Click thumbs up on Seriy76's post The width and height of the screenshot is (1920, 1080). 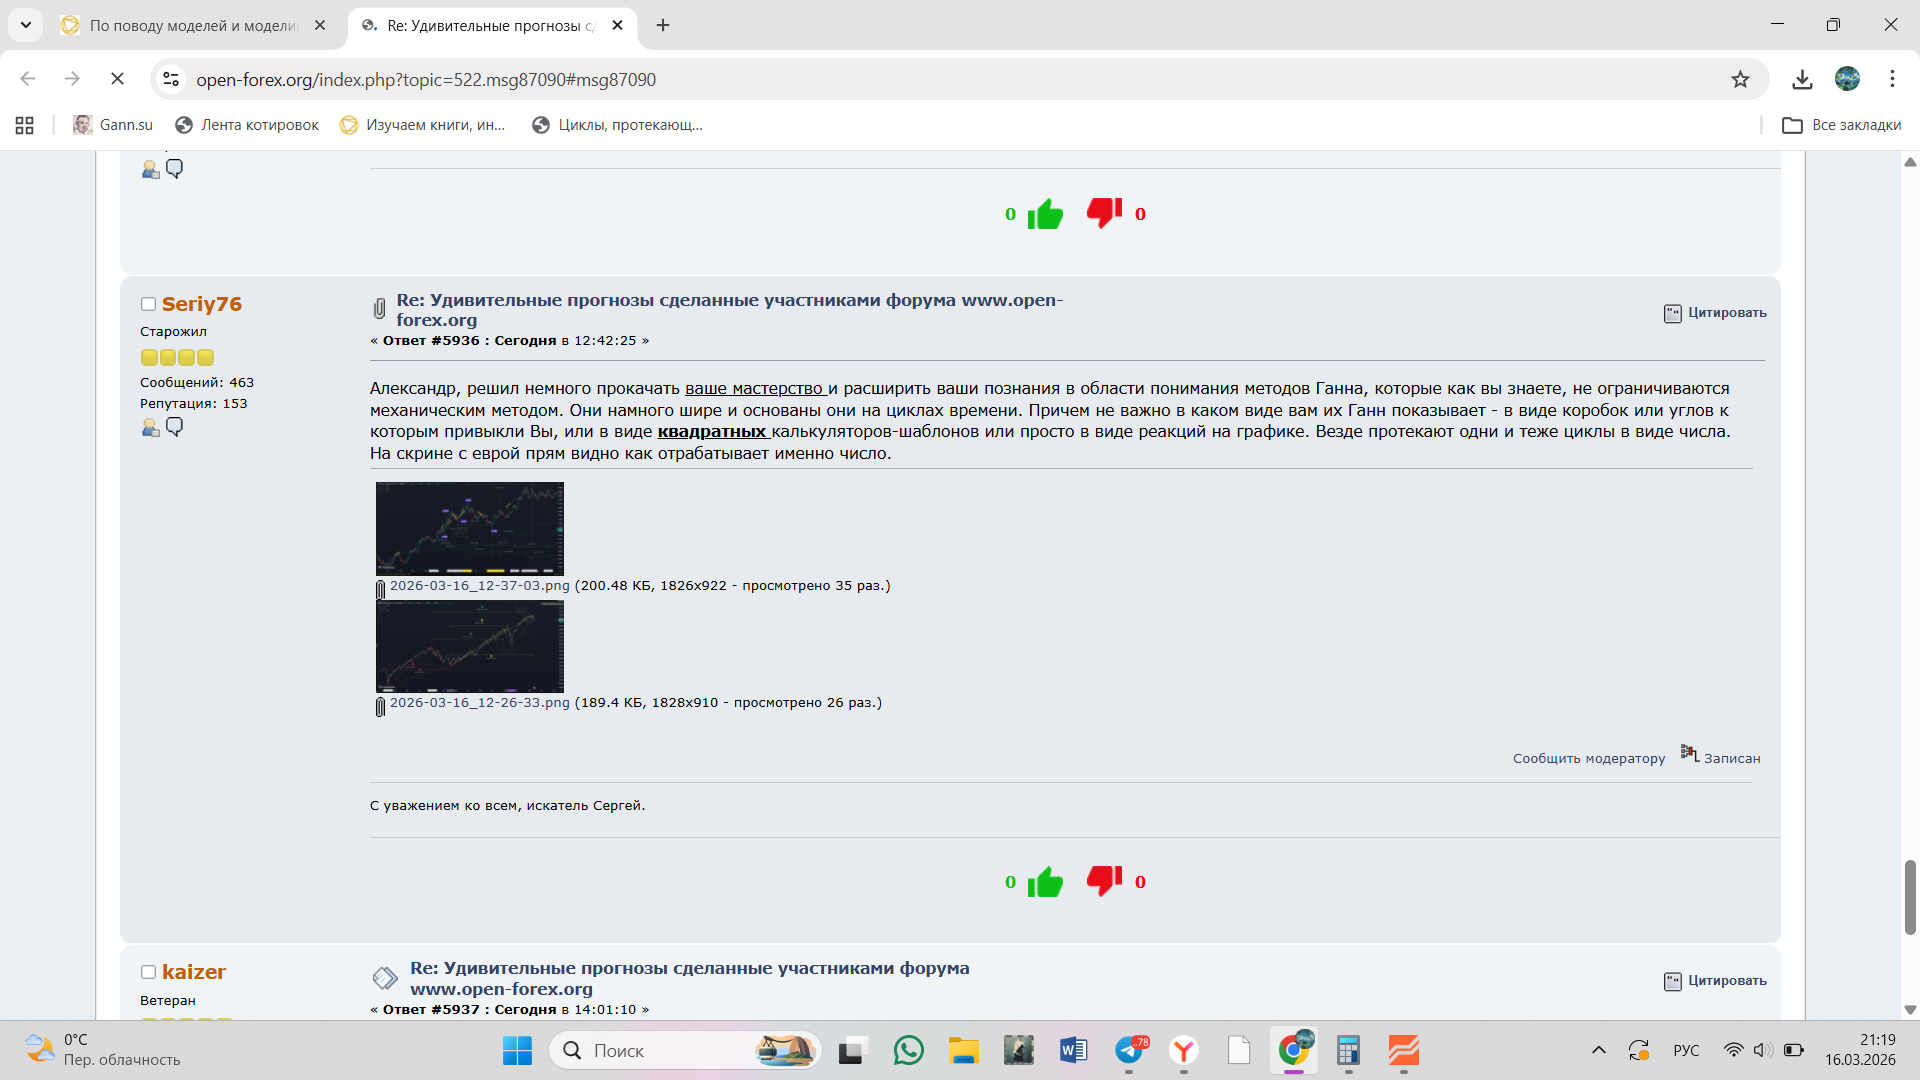(1045, 881)
